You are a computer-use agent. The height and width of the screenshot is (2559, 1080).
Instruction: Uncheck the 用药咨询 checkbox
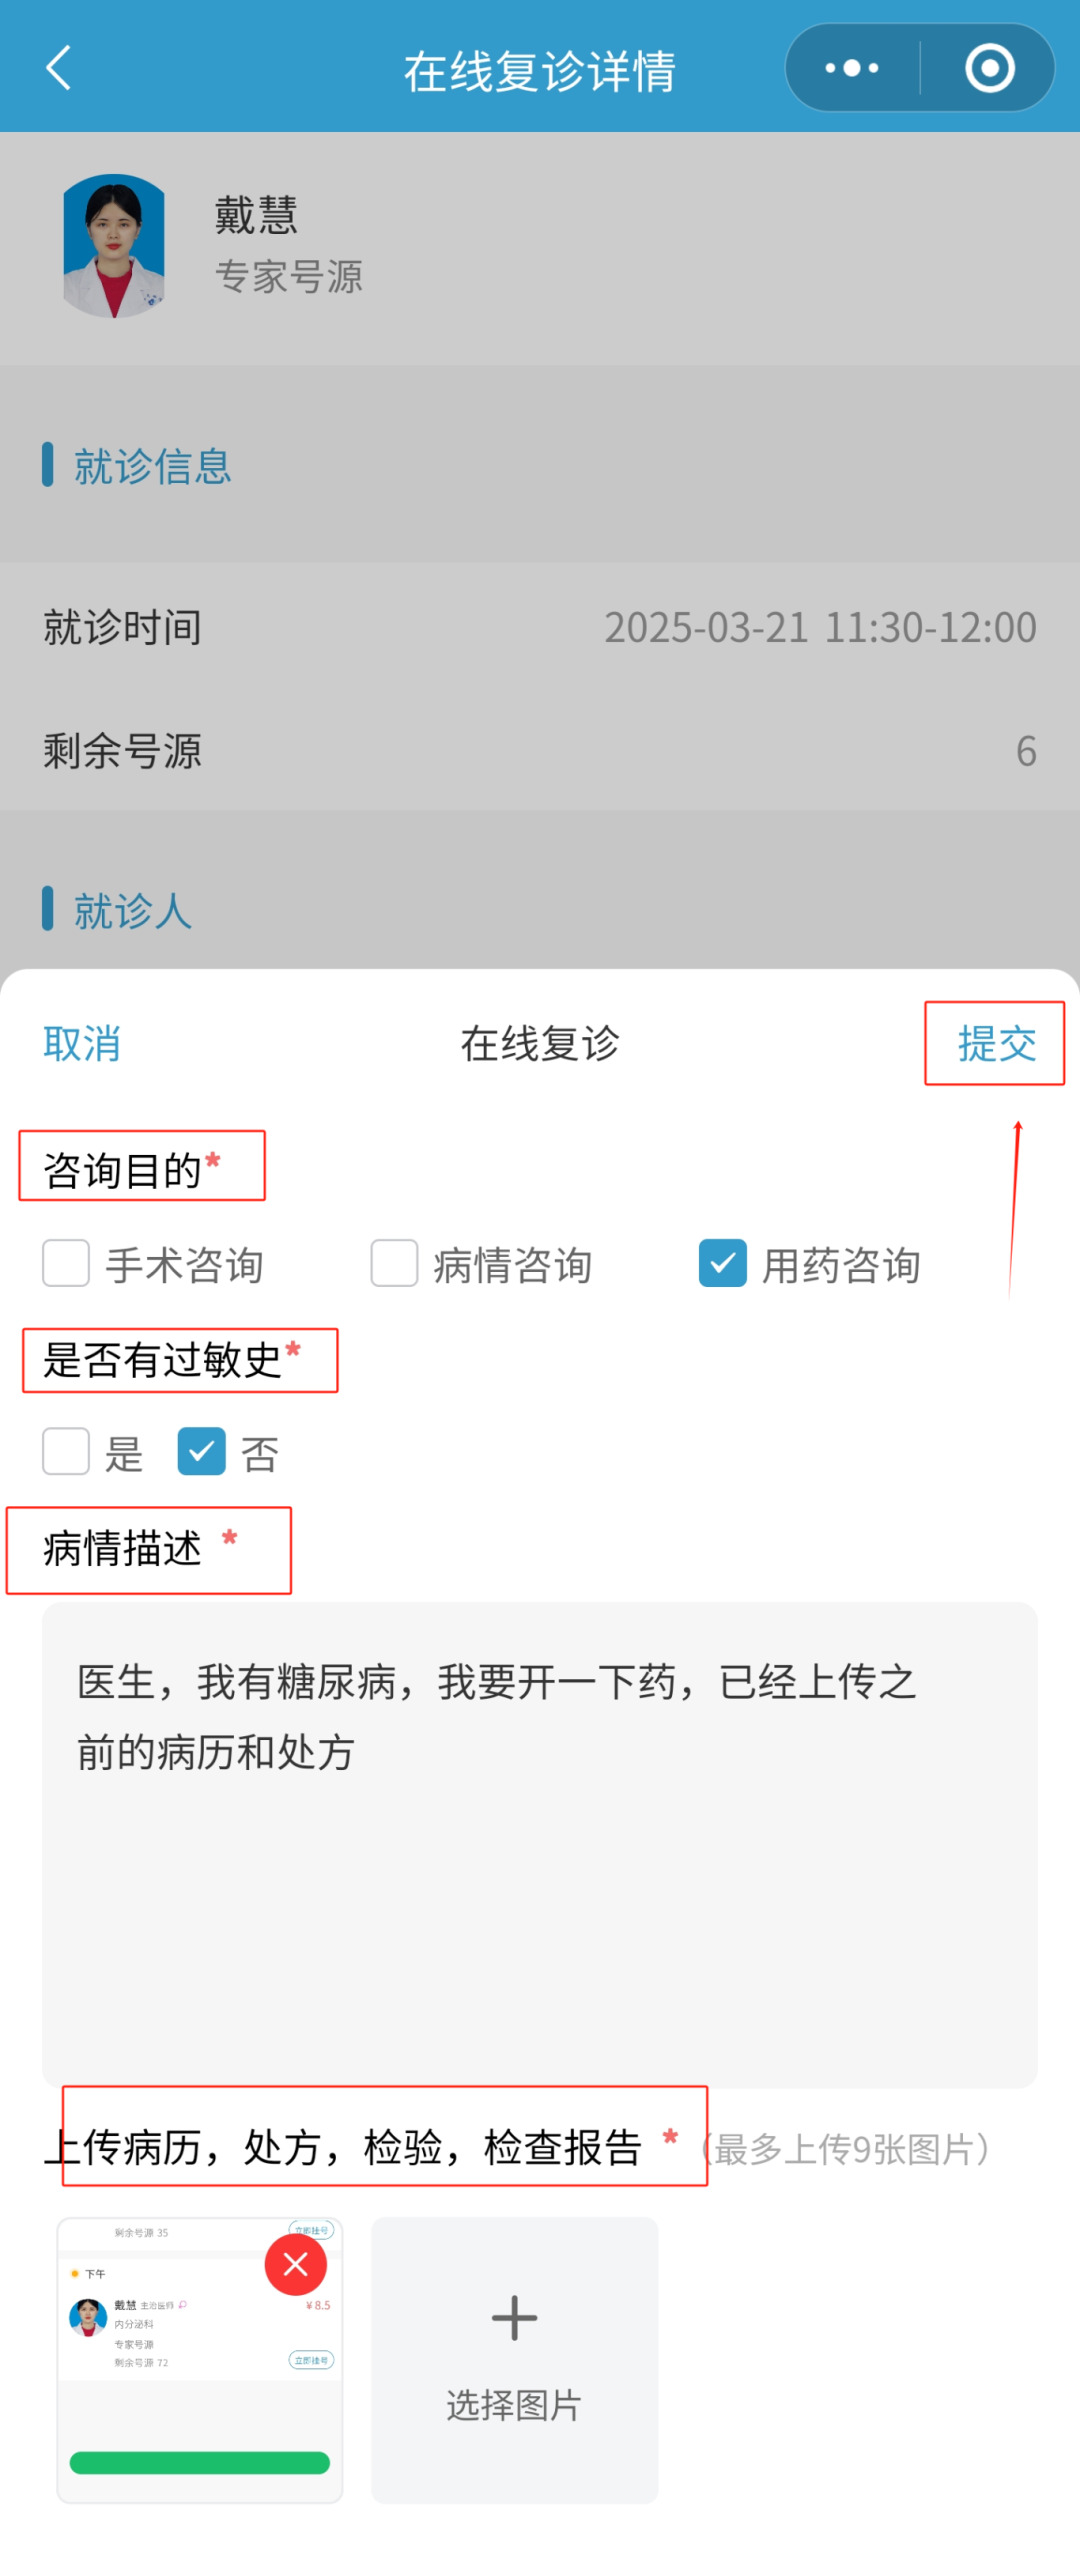[722, 1263]
